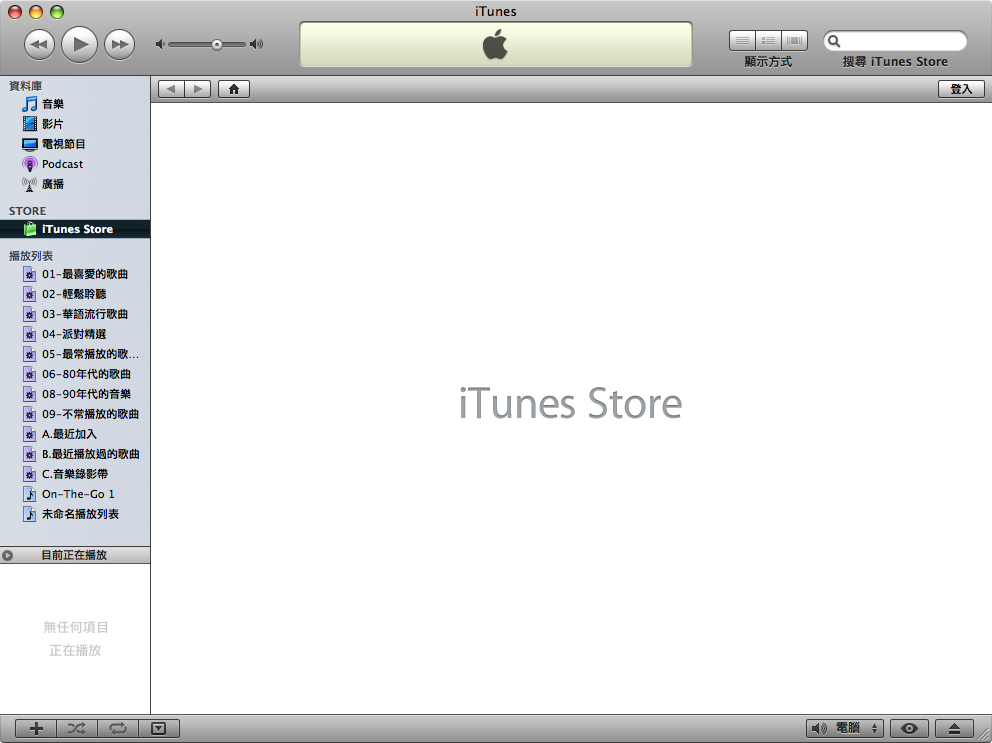Open playlist 02-輕鬆聆聽
This screenshot has width=992, height=743.
(x=75, y=294)
